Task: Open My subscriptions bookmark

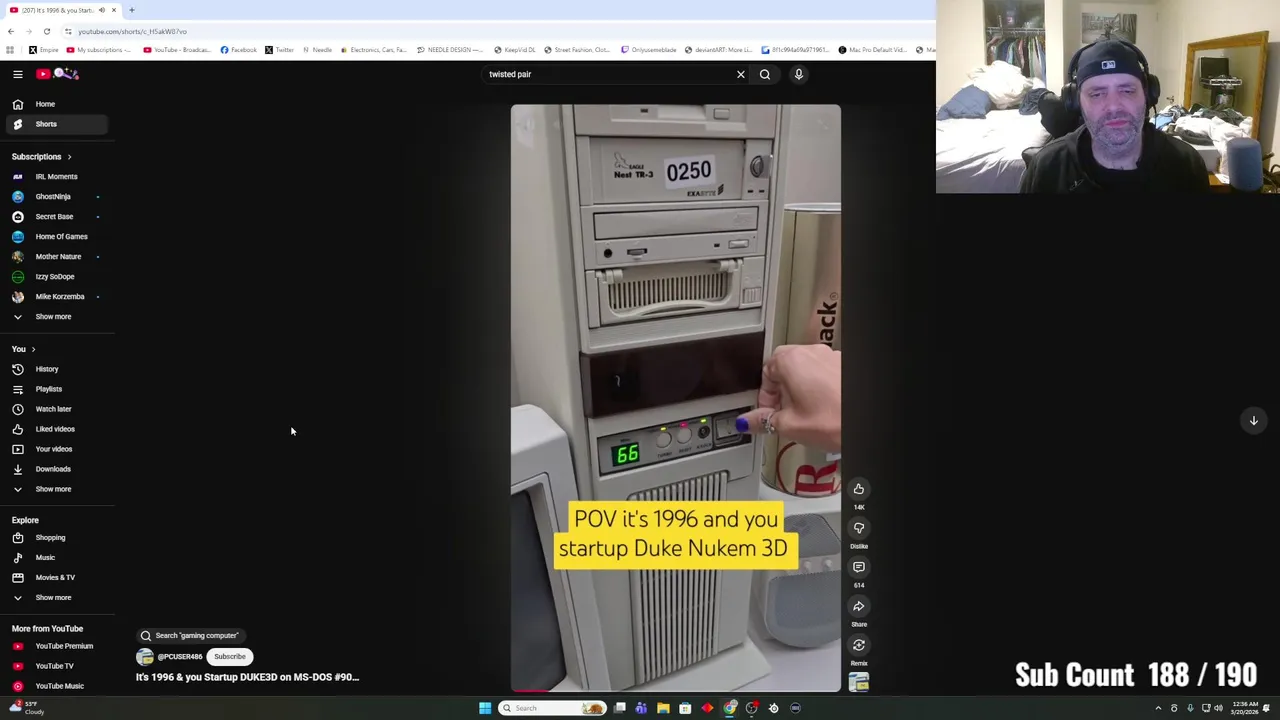Action: pyautogui.click(x=98, y=50)
